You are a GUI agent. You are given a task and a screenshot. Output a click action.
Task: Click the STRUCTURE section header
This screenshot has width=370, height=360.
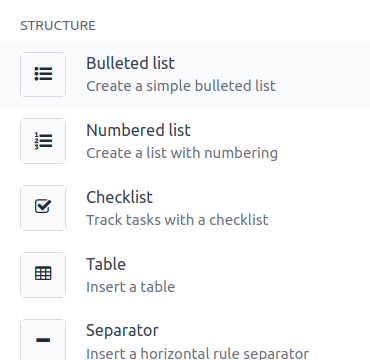click(x=58, y=26)
